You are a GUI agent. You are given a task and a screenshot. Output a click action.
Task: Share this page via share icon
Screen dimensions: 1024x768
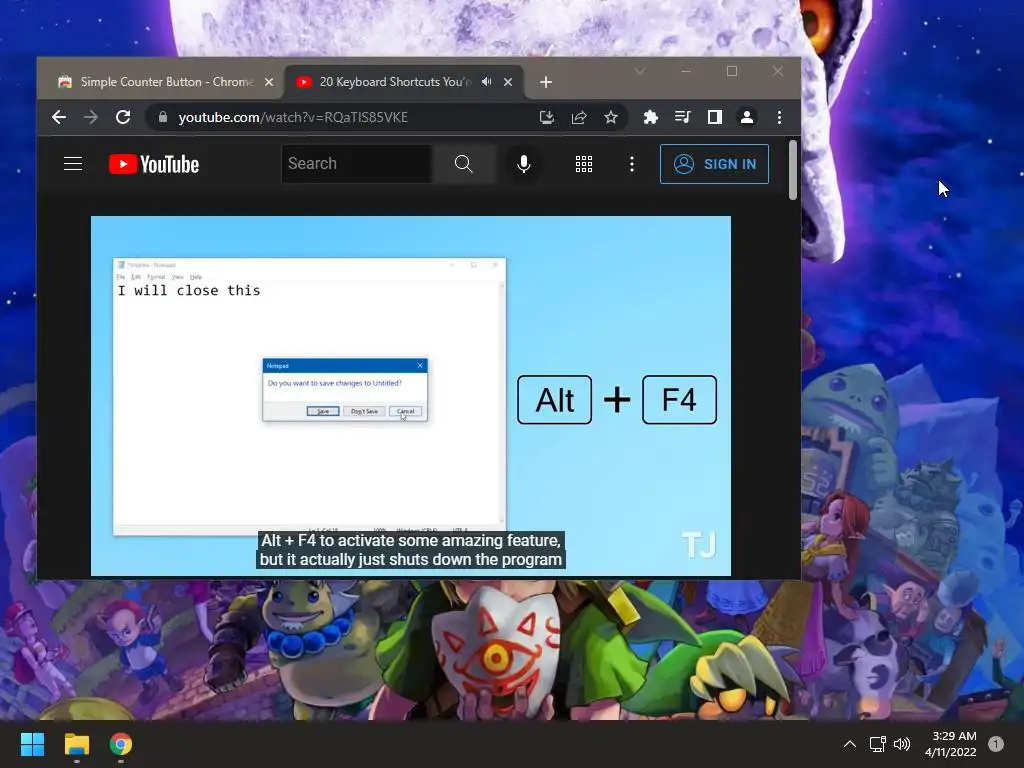tap(579, 117)
